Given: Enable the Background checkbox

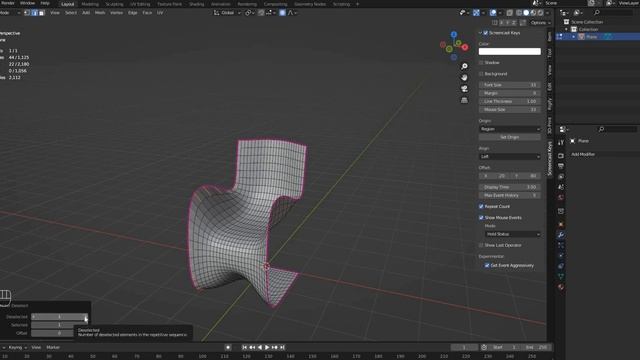Looking at the screenshot, I should pos(481,74).
